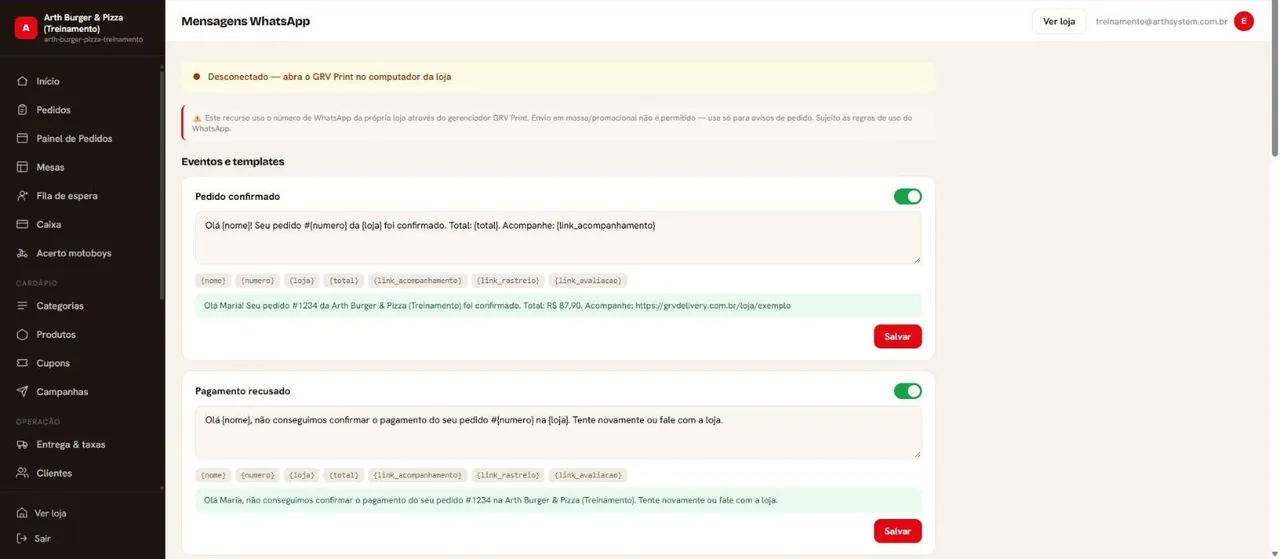Screen dimensions: 1280x559
Task: Insert {link_avaliacao} tag in Pagamento recusado
Action: (588, 475)
